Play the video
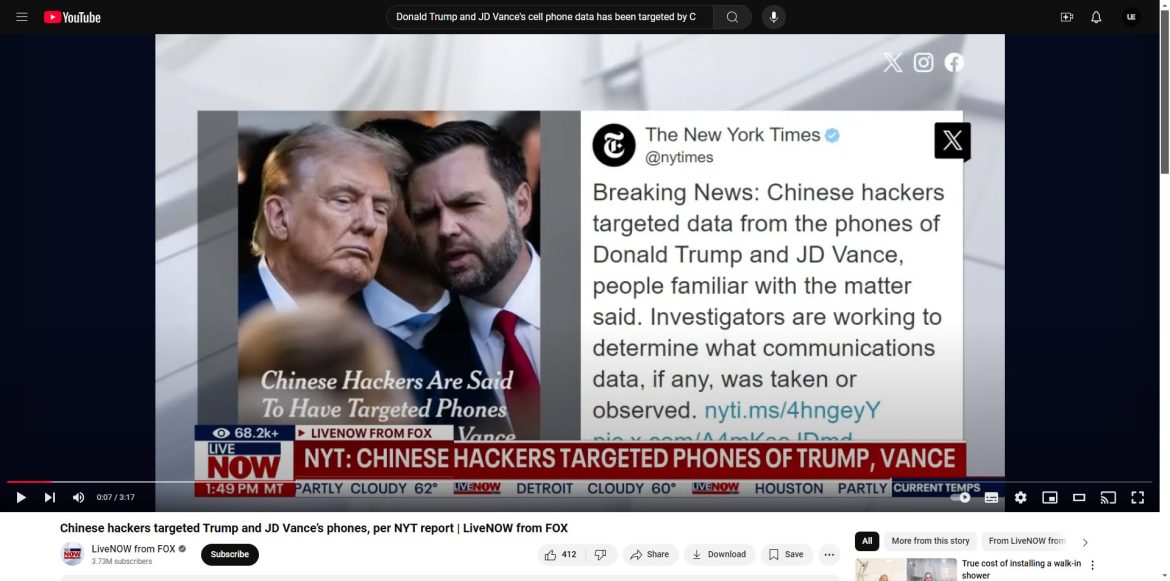Screen dimensions: 1170x581 pos(21,497)
